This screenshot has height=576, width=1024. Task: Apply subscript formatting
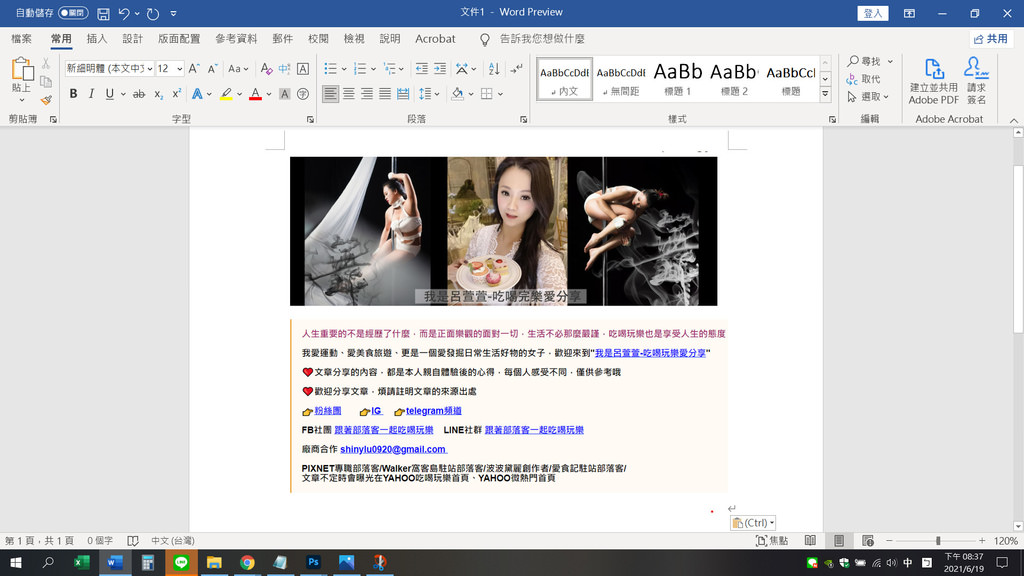pyautogui.click(x=158, y=94)
